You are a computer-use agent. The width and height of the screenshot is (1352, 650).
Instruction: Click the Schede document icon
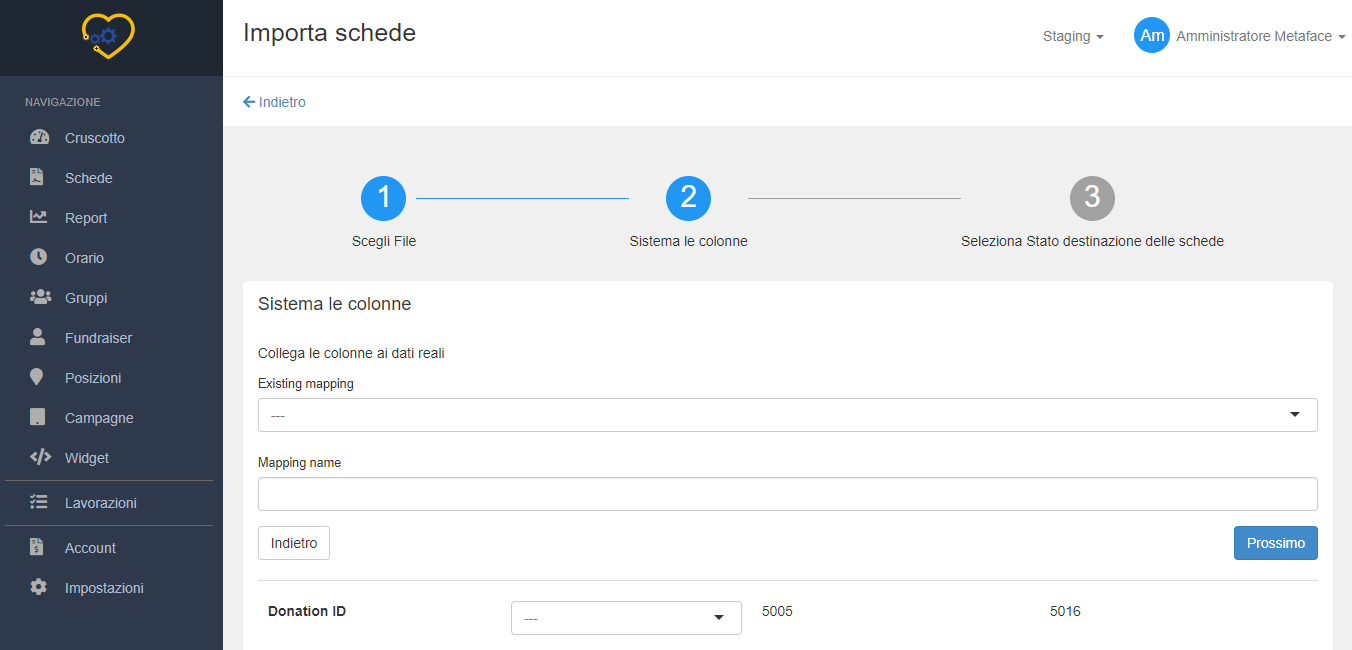click(38, 178)
